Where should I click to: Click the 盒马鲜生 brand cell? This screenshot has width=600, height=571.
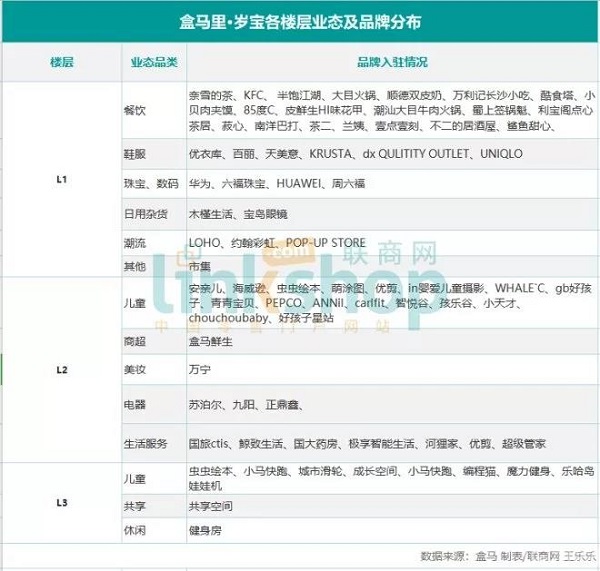[392, 341]
